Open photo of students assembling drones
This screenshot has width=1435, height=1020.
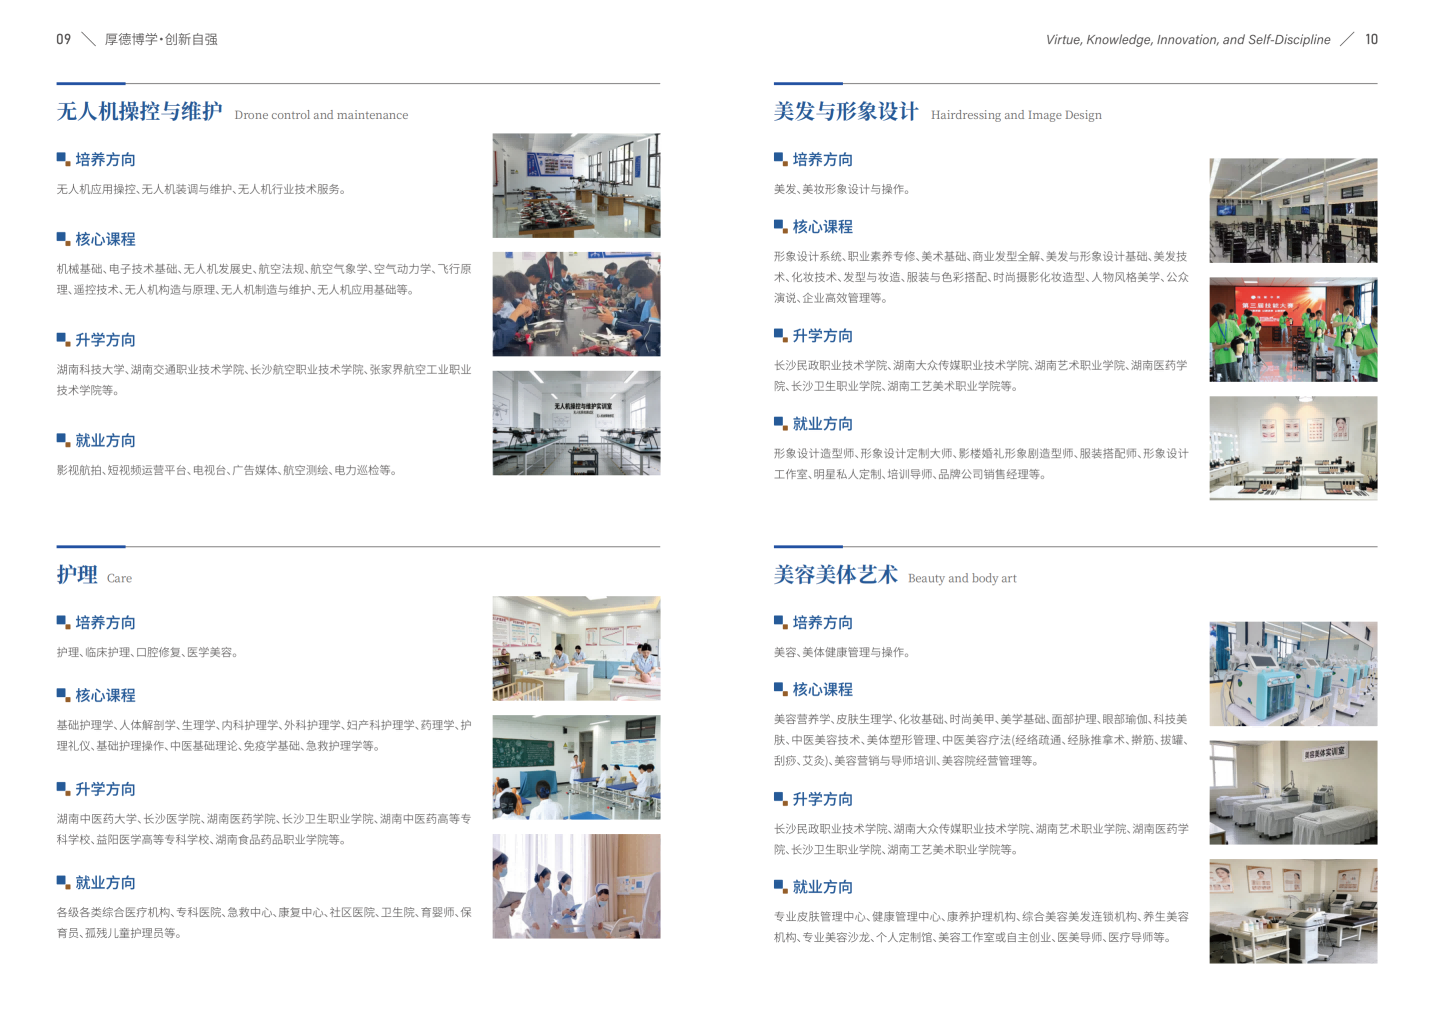tap(576, 304)
